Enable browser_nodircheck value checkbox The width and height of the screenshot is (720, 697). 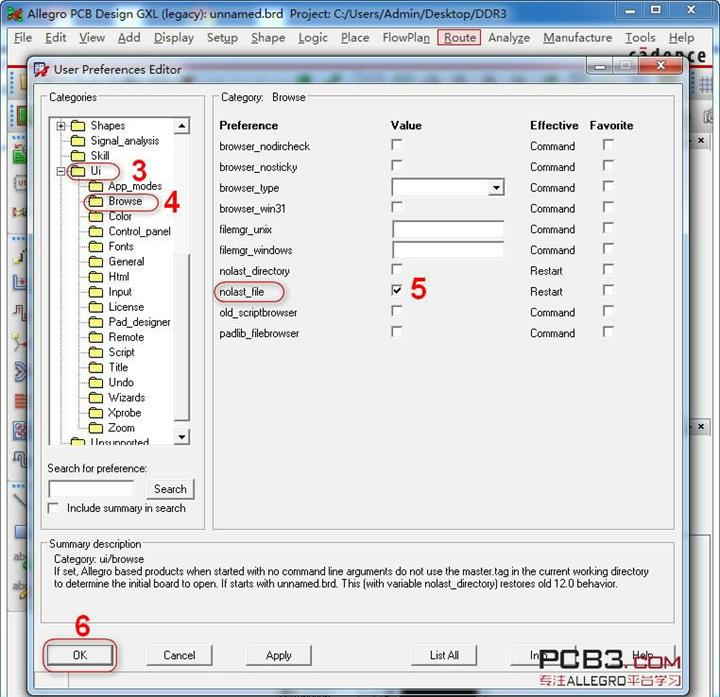pyautogui.click(x=396, y=145)
